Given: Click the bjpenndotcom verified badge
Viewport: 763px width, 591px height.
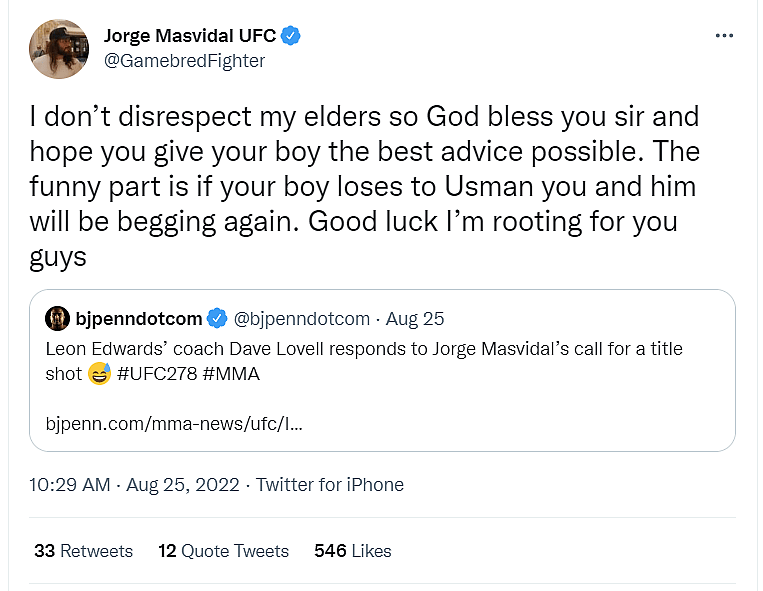Looking at the screenshot, I should pos(217,319).
